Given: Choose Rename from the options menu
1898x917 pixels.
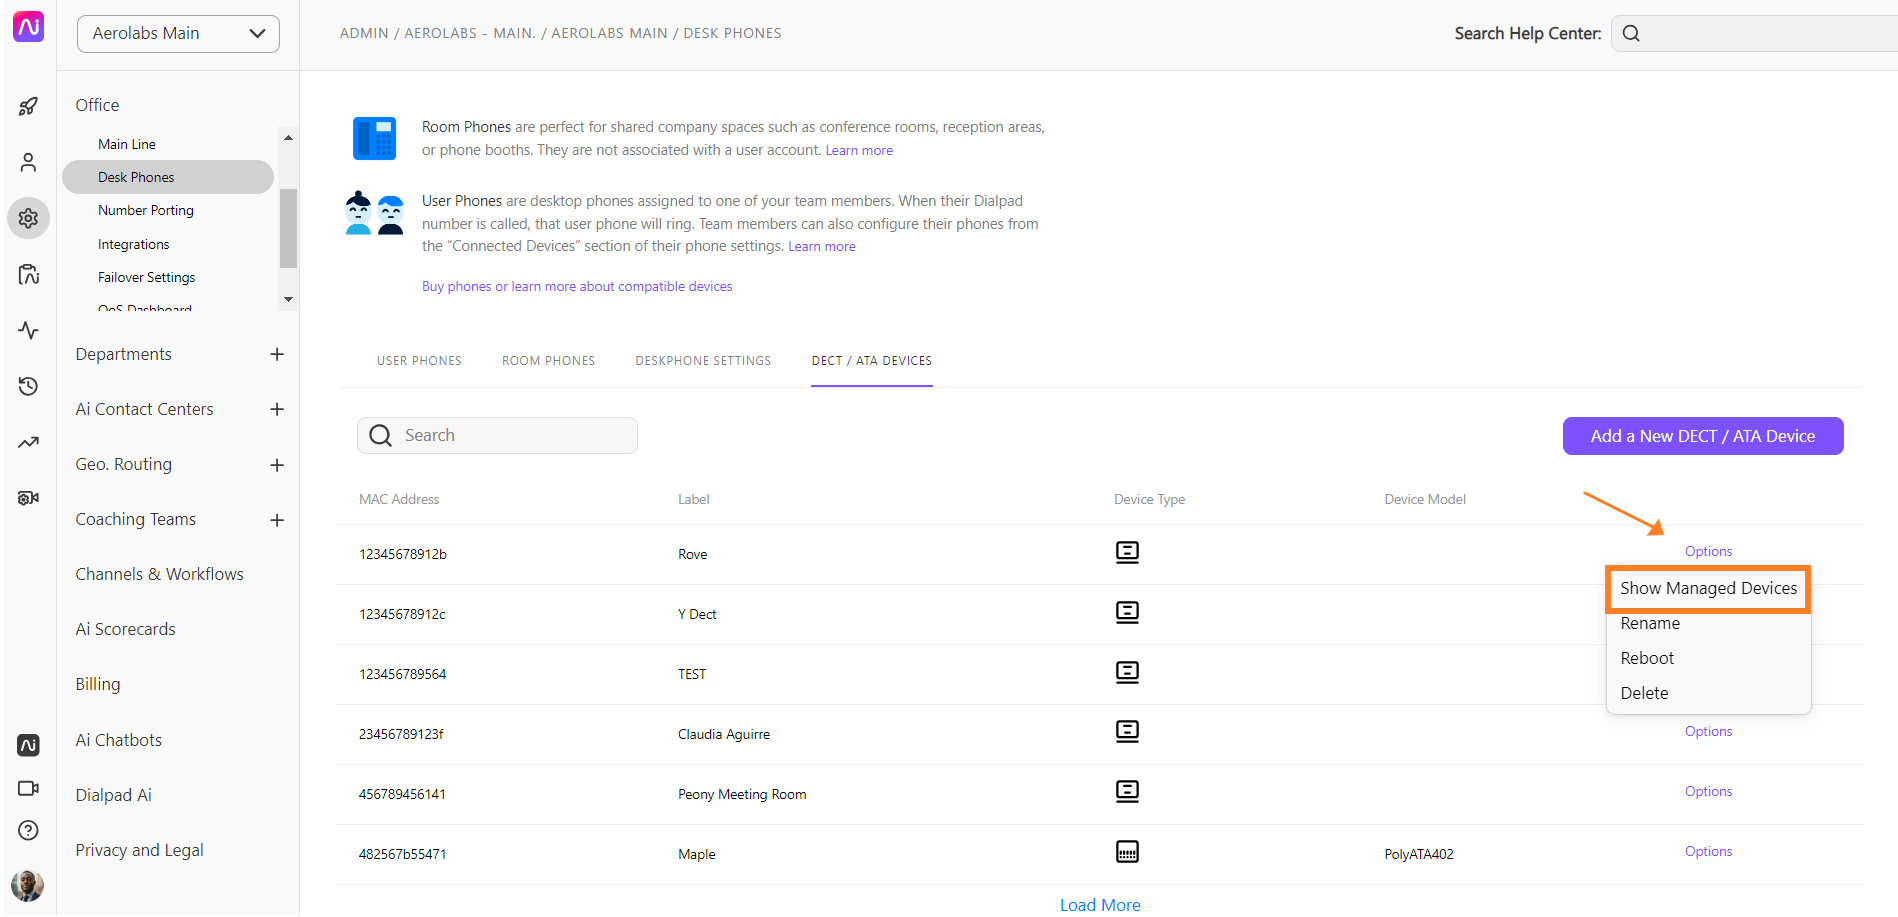Looking at the screenshot, I should [x=1650, y=623].
